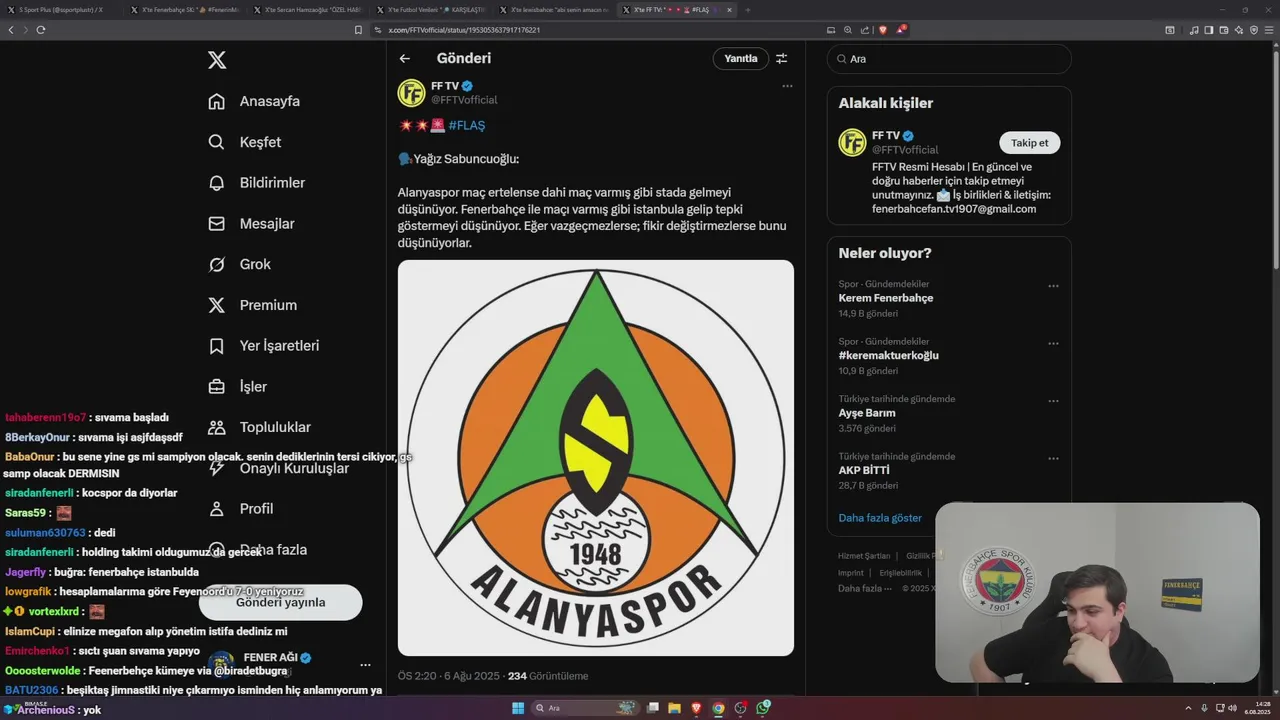This screenshot has width=1280, height=720.
Task: Switch to the Futbol Verileri tab
Action: (430, 10)
